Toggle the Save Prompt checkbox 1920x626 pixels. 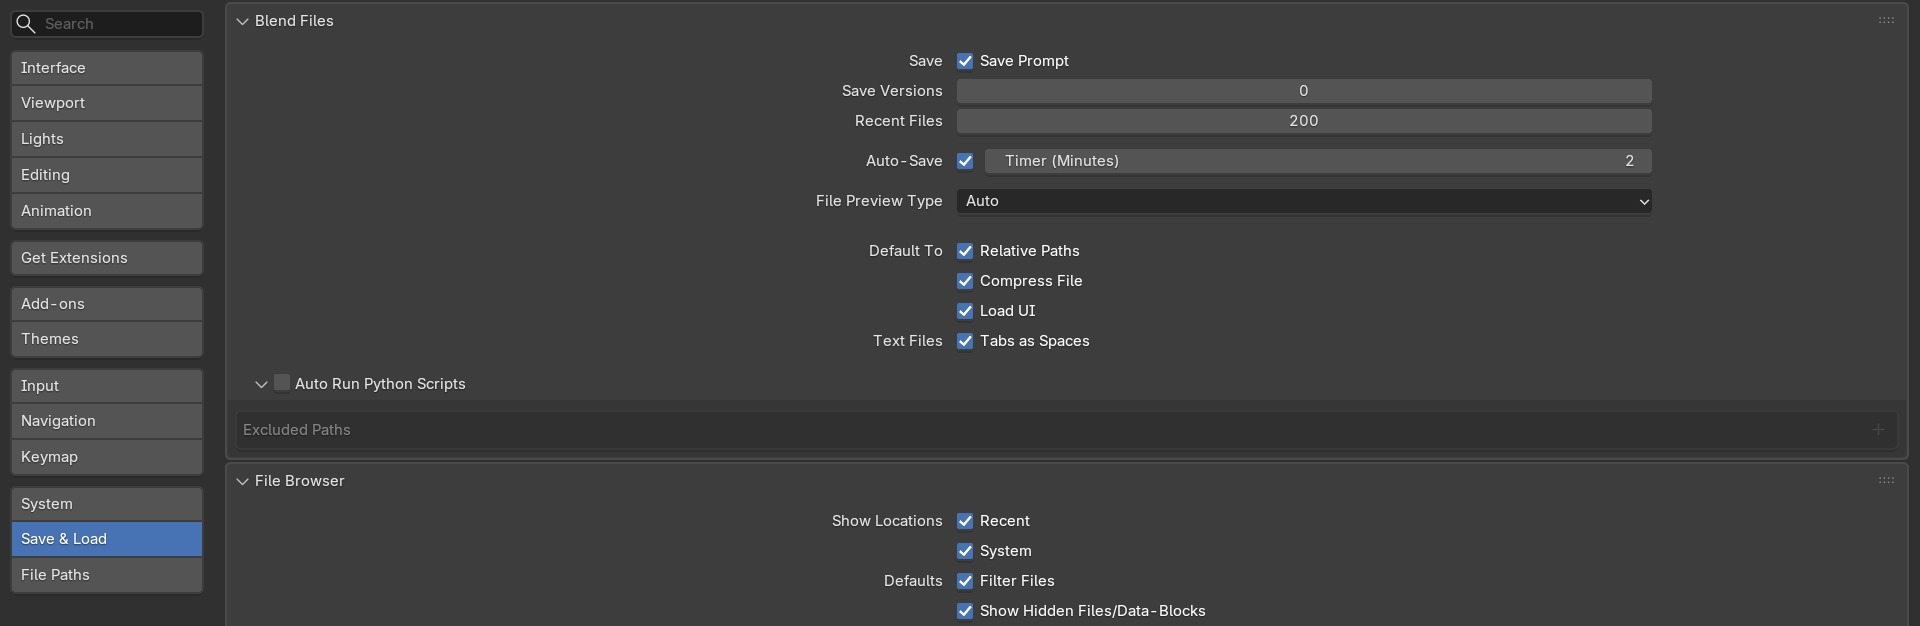pyautogui.click(x=965, y=61)
